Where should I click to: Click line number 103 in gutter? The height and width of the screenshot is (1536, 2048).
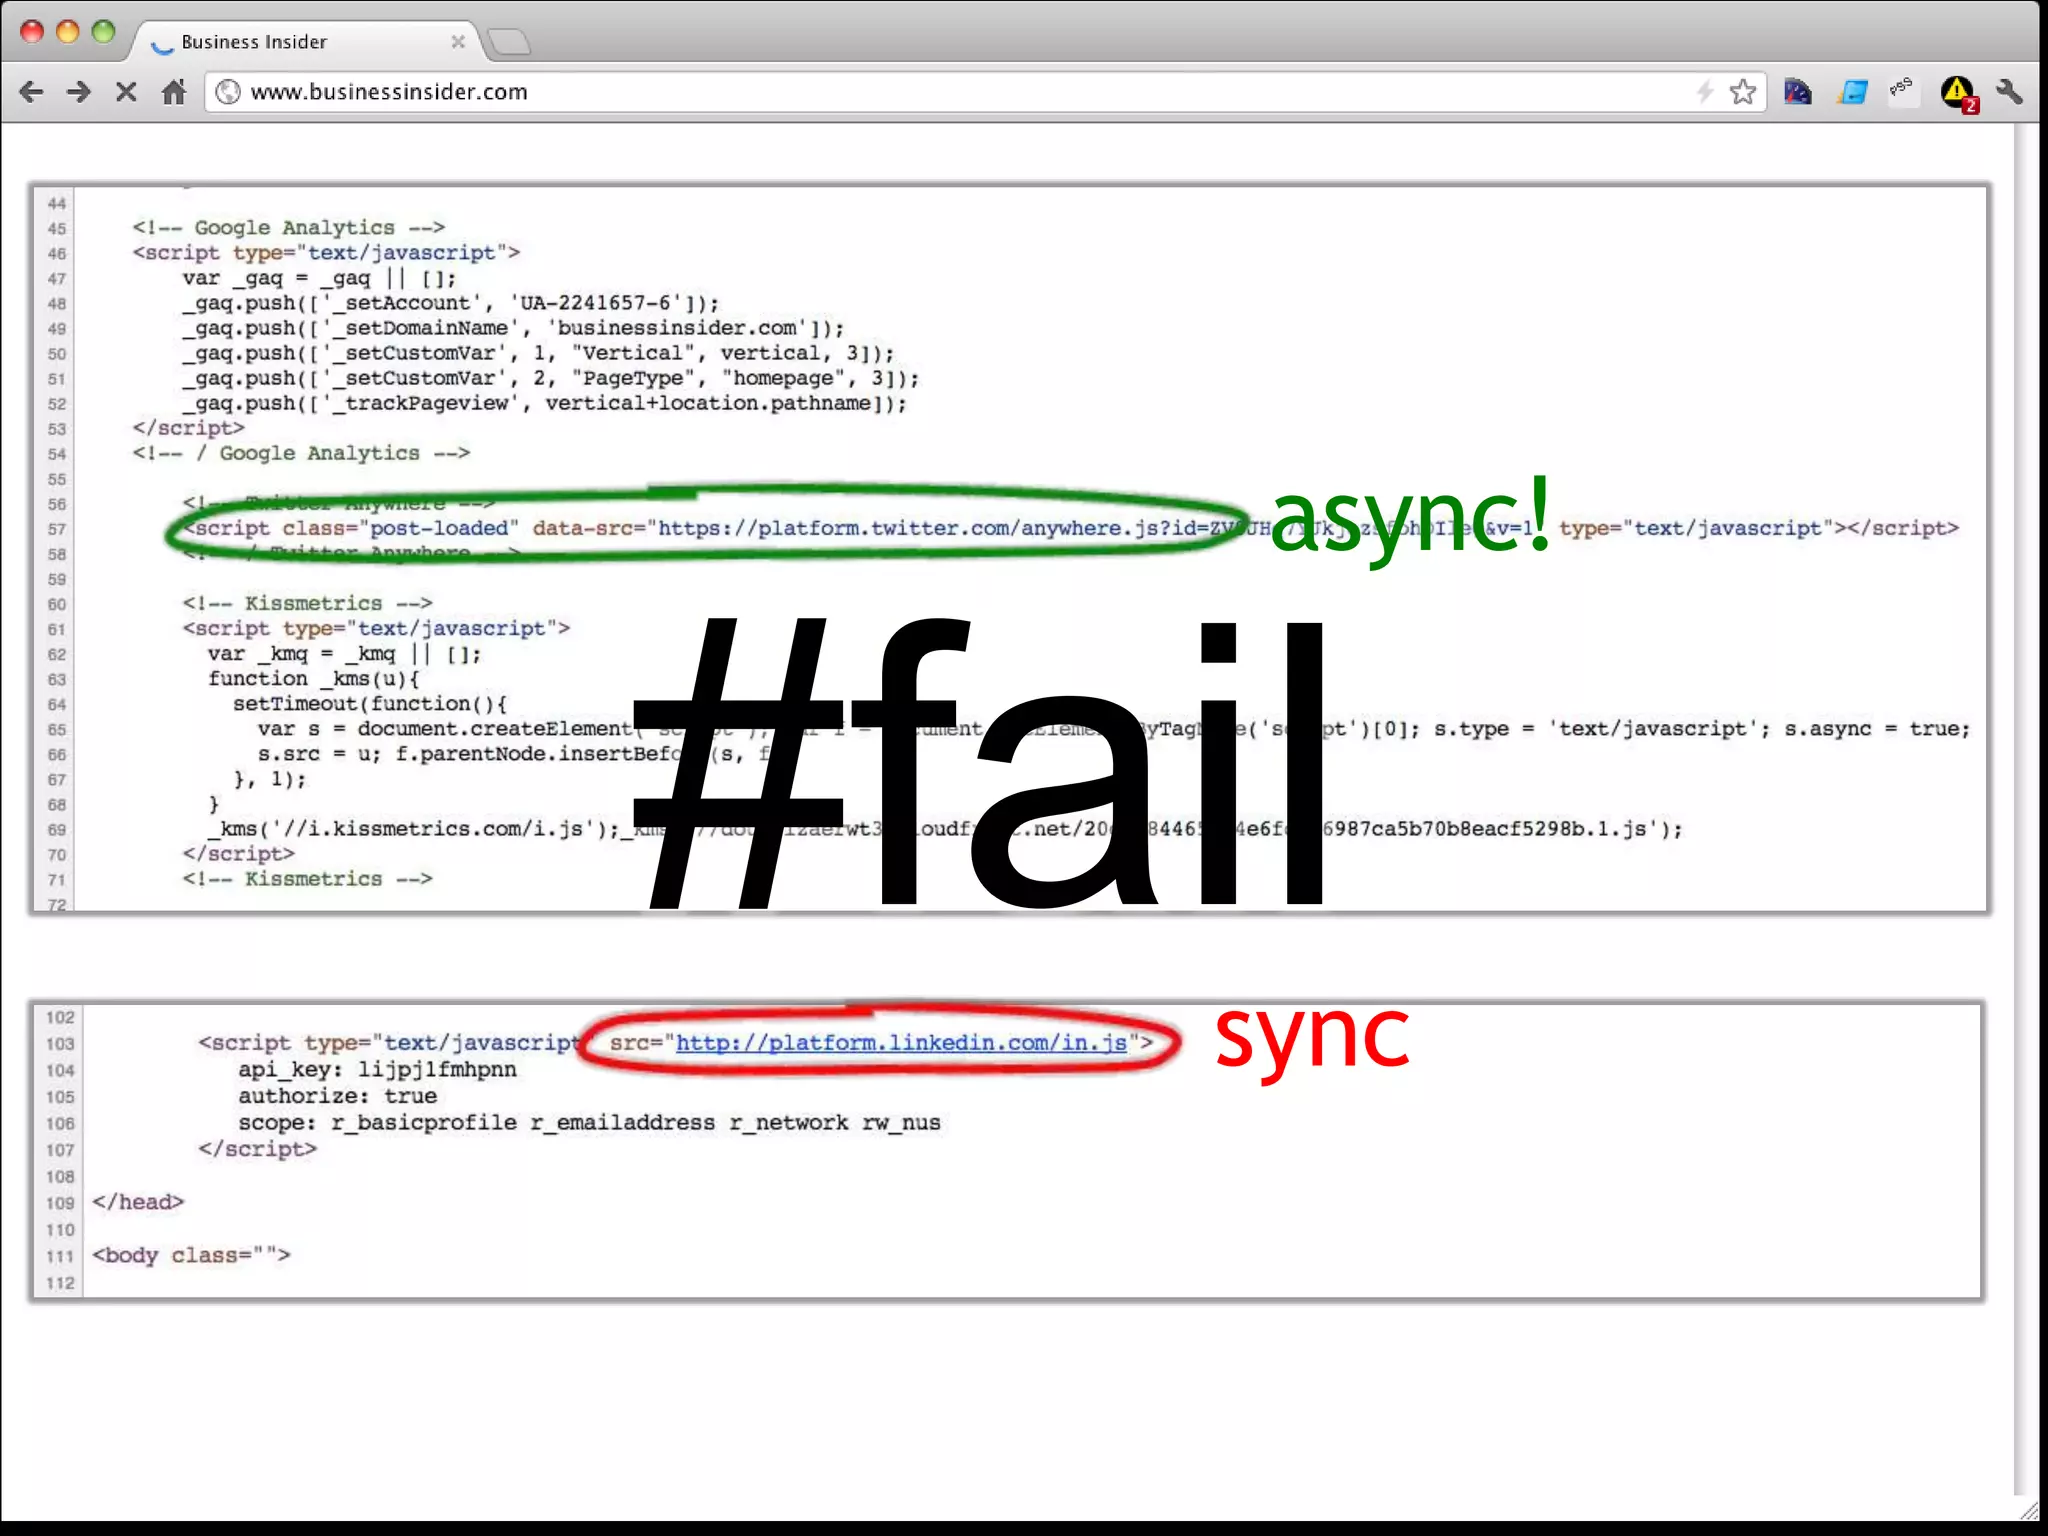[60, 1044]
